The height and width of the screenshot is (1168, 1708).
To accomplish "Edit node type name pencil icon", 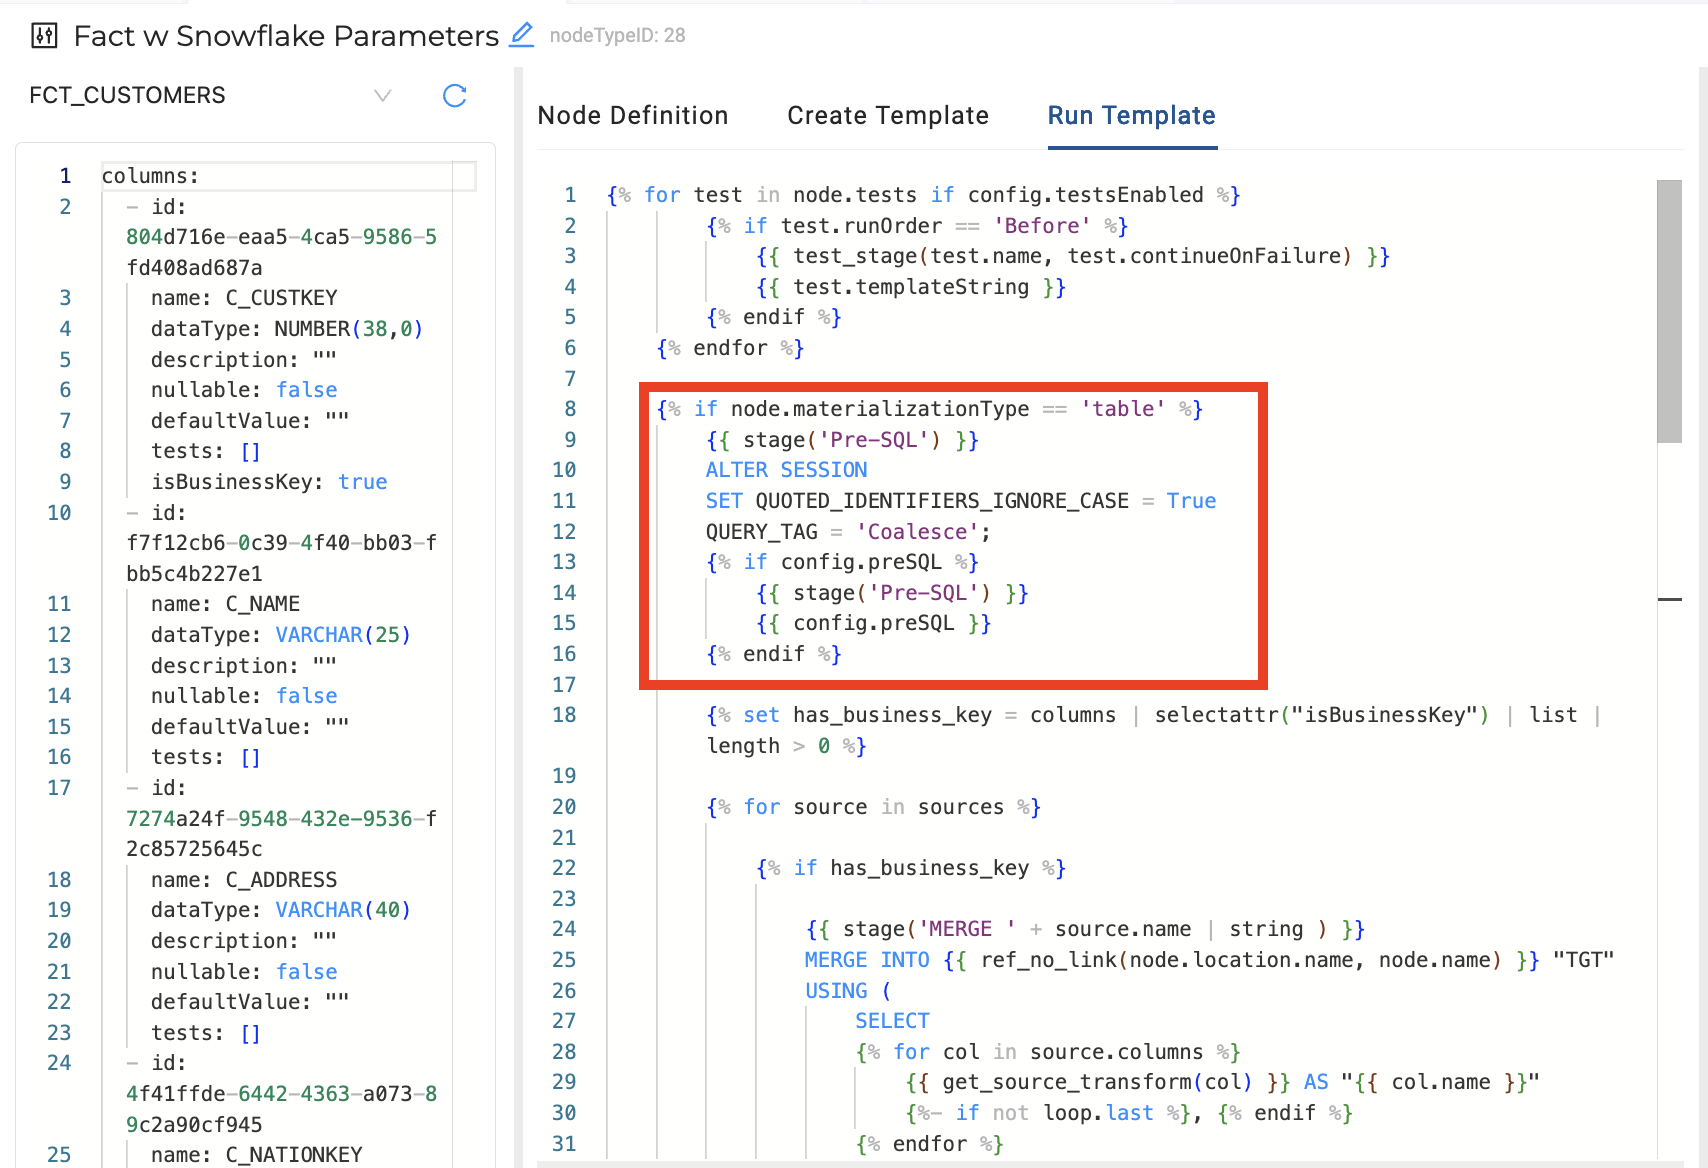I will tap(521, 35).
